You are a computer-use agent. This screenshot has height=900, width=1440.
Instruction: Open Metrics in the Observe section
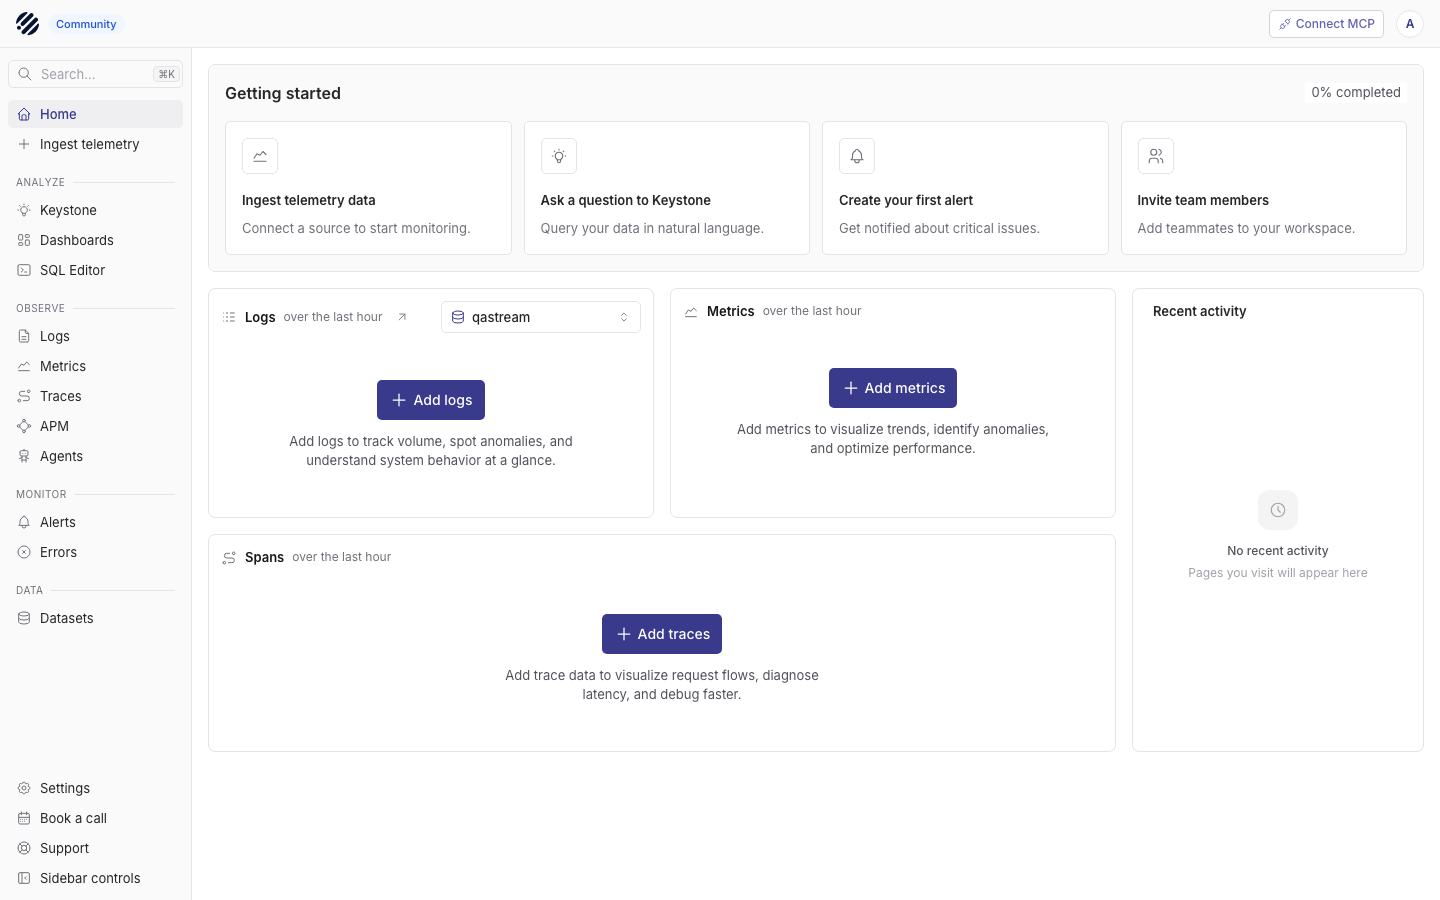click(95, 366)
